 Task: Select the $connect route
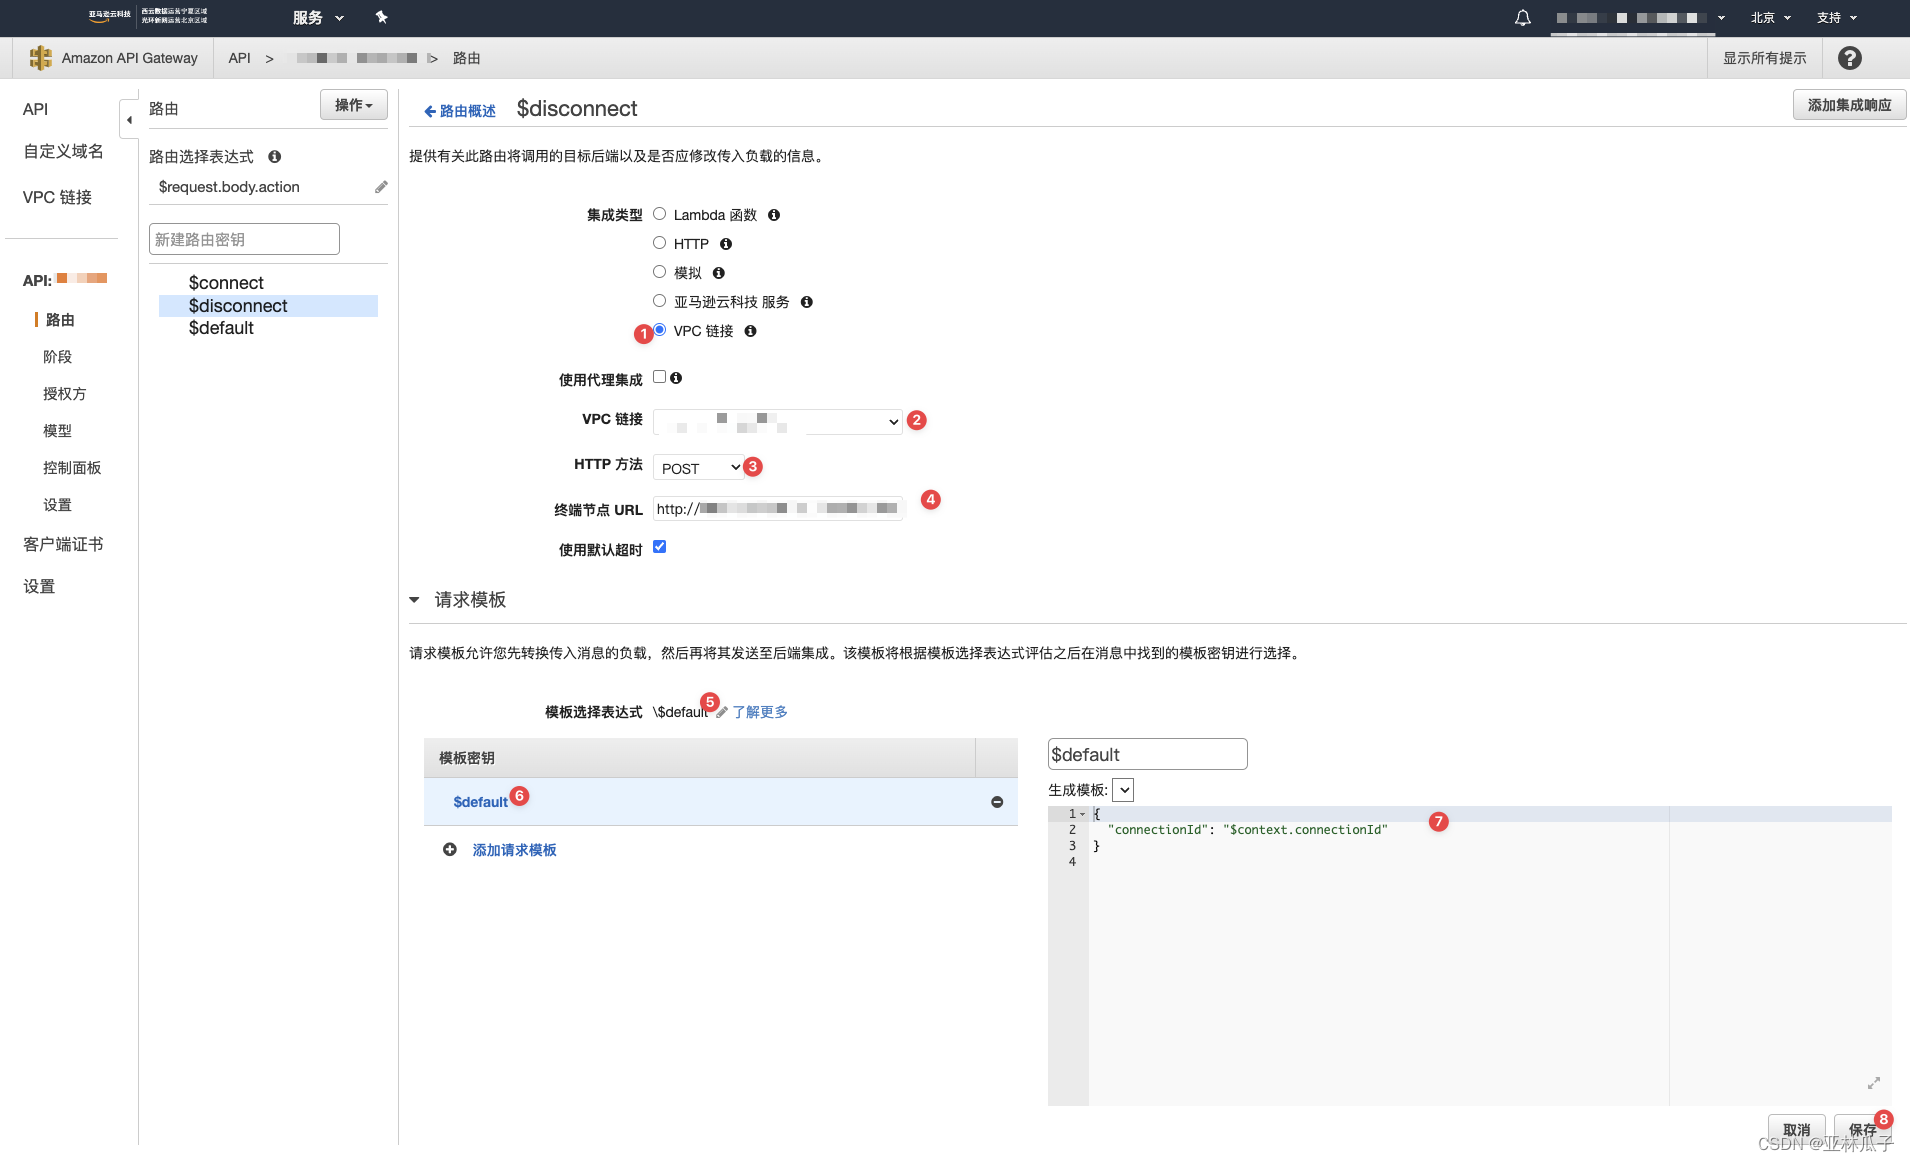pyautogui.click(x=226, y=283)
